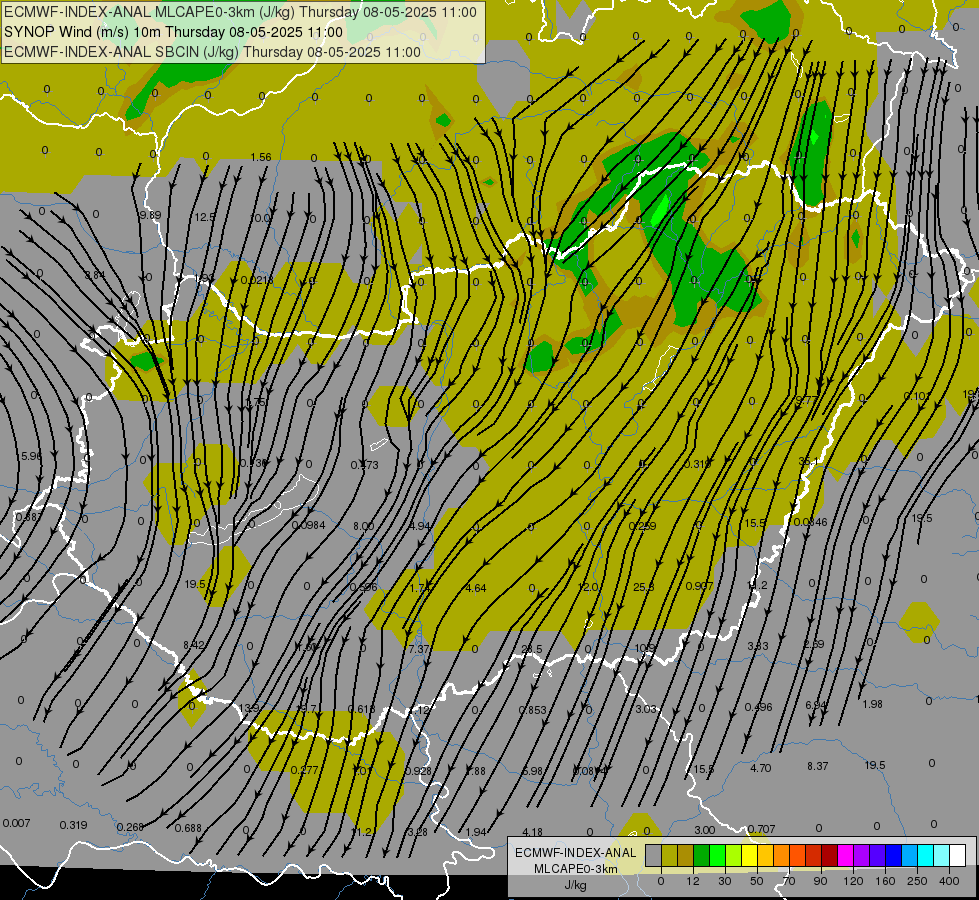
Task: Click the map value 3.28
Action: tap(418, 832)
